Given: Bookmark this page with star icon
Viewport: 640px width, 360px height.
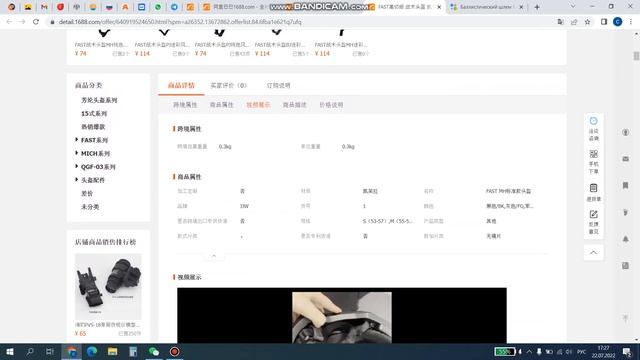Looking at the screenshot, I should pos(587,22).
